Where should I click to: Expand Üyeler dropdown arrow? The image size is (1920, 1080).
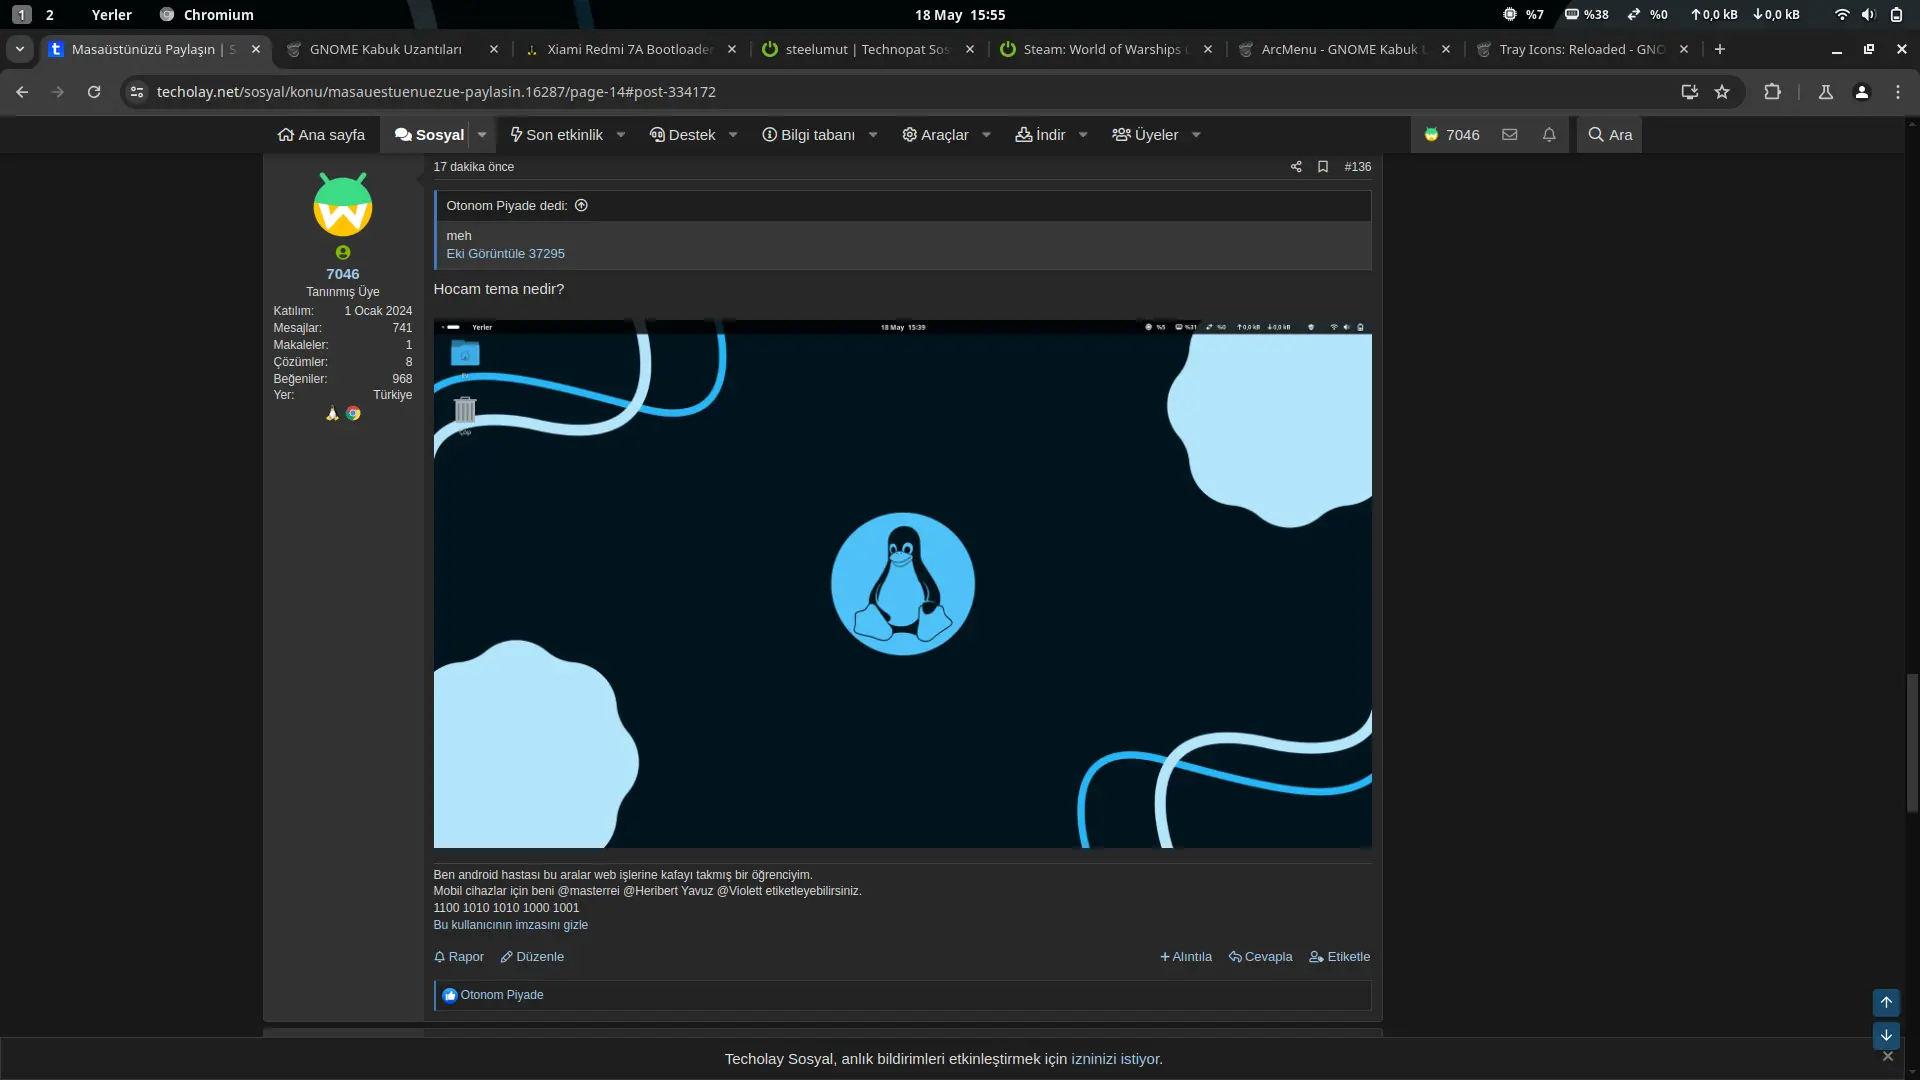coord(1196,135)
